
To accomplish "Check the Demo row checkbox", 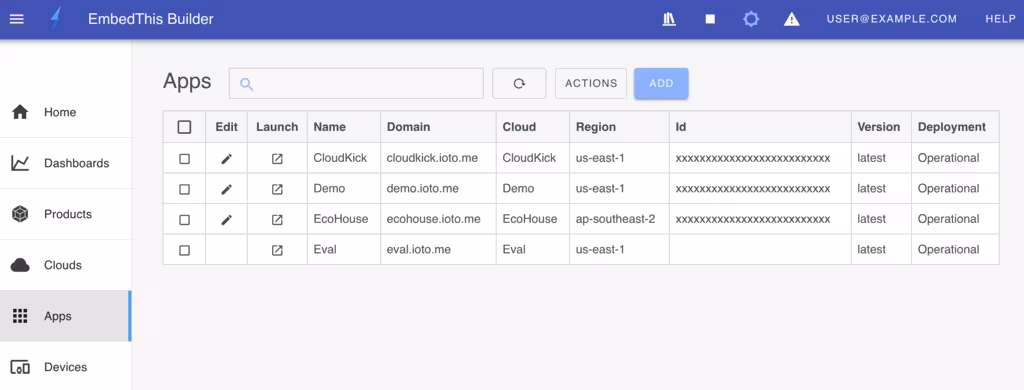I will (x=184, y=189).
